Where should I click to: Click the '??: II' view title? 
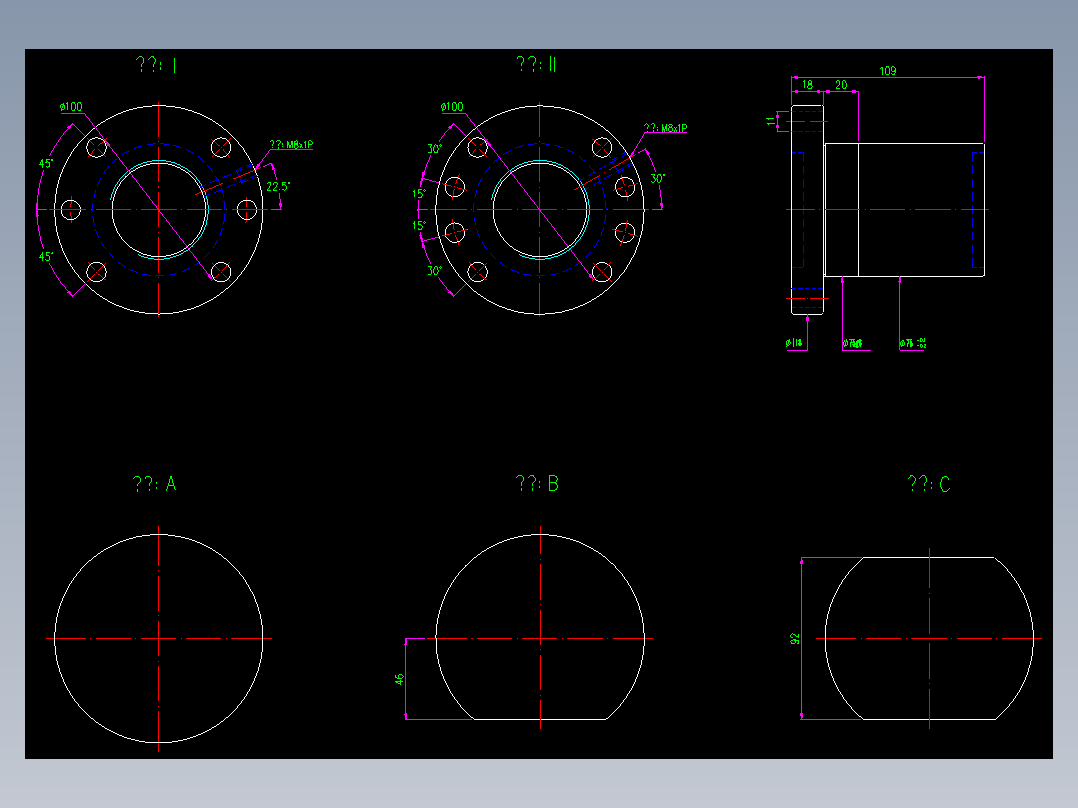coord(536,65)
